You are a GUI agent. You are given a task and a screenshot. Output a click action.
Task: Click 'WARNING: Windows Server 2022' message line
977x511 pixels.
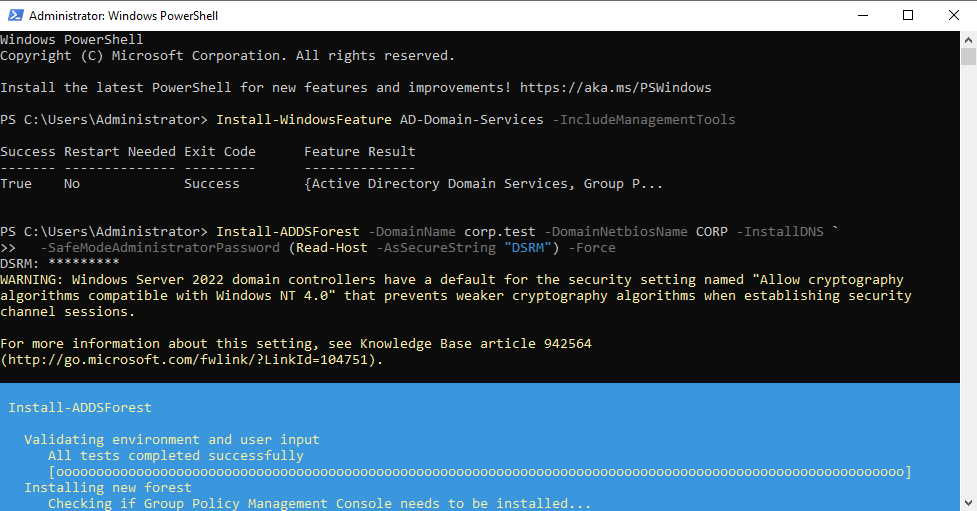point(452,280)
